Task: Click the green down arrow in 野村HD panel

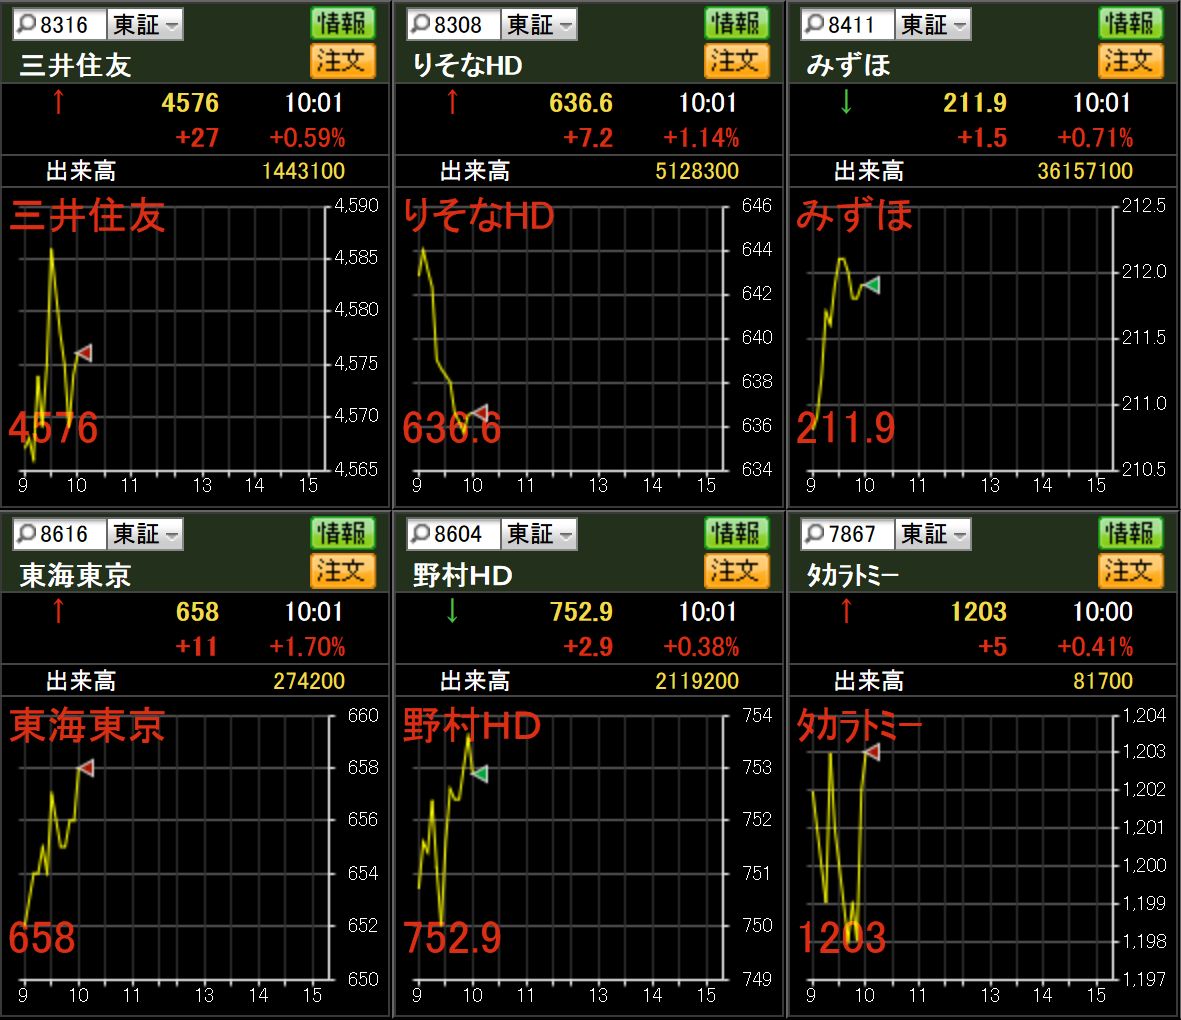Action: 452,610
